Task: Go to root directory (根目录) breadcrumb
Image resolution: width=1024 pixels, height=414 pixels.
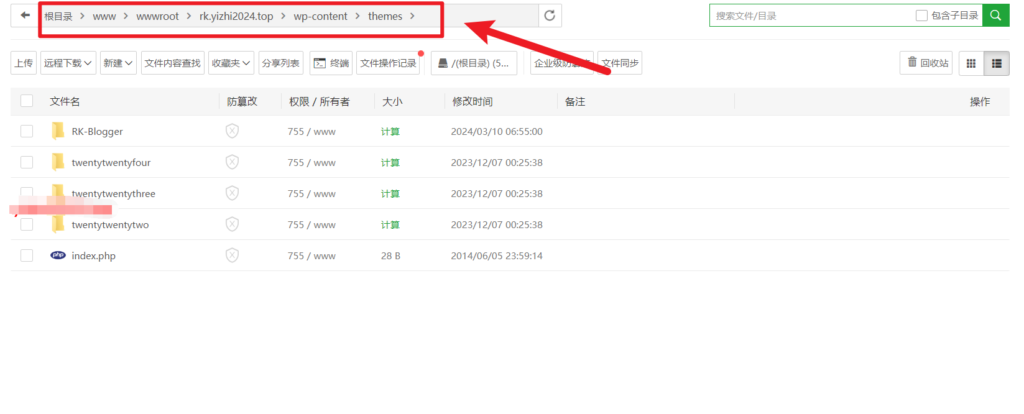Action: [x=59, y=16]
